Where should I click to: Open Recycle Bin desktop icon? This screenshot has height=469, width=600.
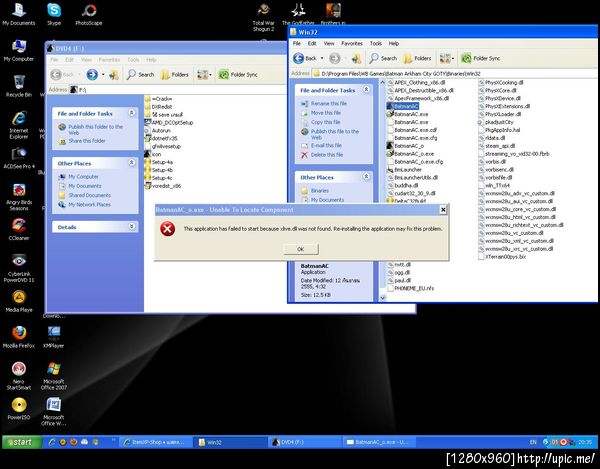click(19, 86)
